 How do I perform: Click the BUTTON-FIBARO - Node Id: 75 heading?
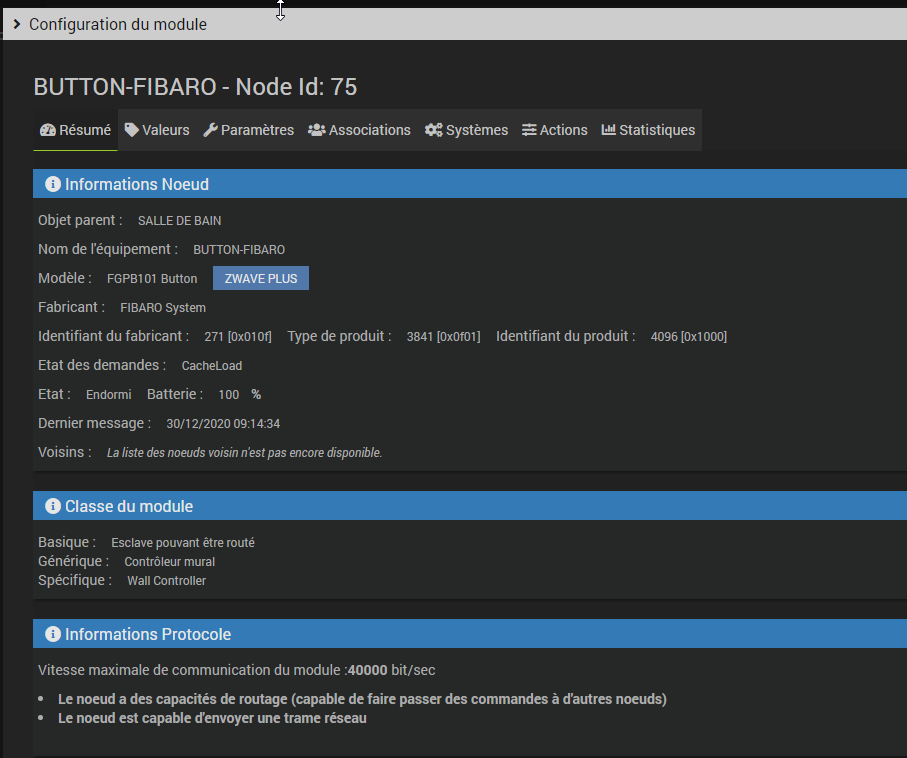[x=196, y=87]
